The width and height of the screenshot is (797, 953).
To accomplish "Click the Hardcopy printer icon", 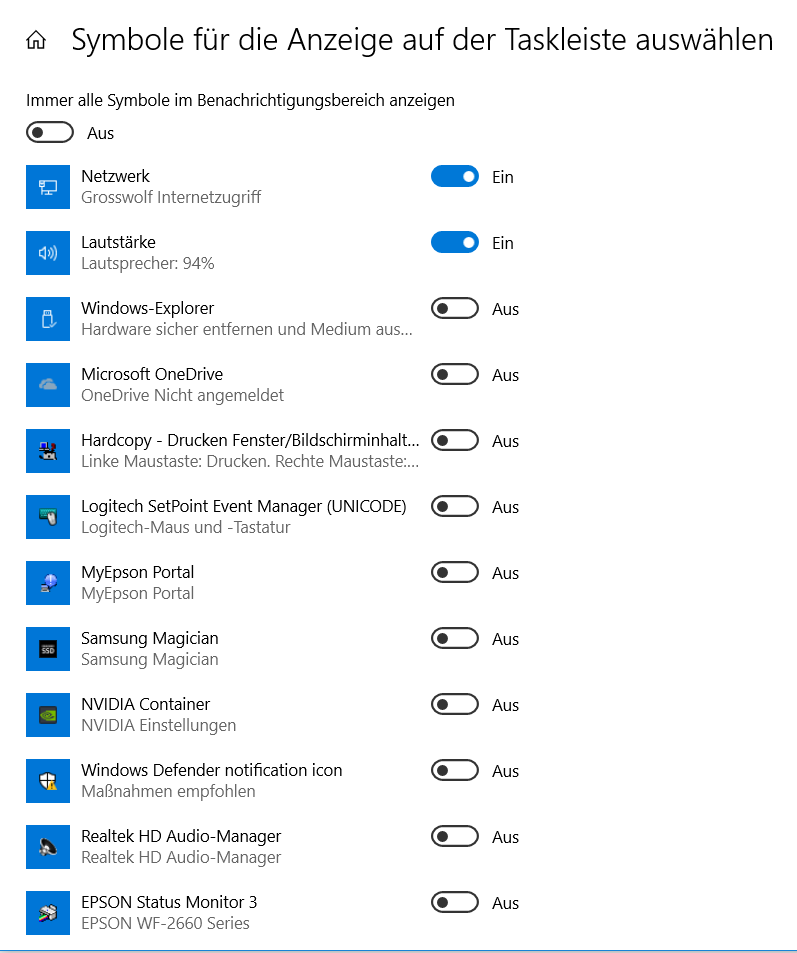I will point(48,451).
